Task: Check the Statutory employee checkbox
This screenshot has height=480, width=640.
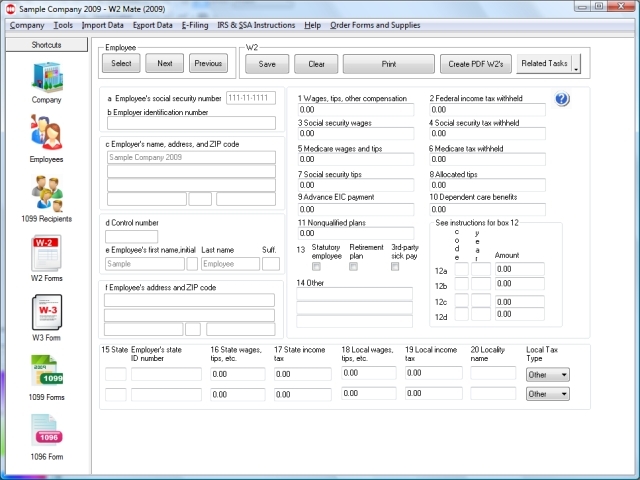Action: [317, 267]
